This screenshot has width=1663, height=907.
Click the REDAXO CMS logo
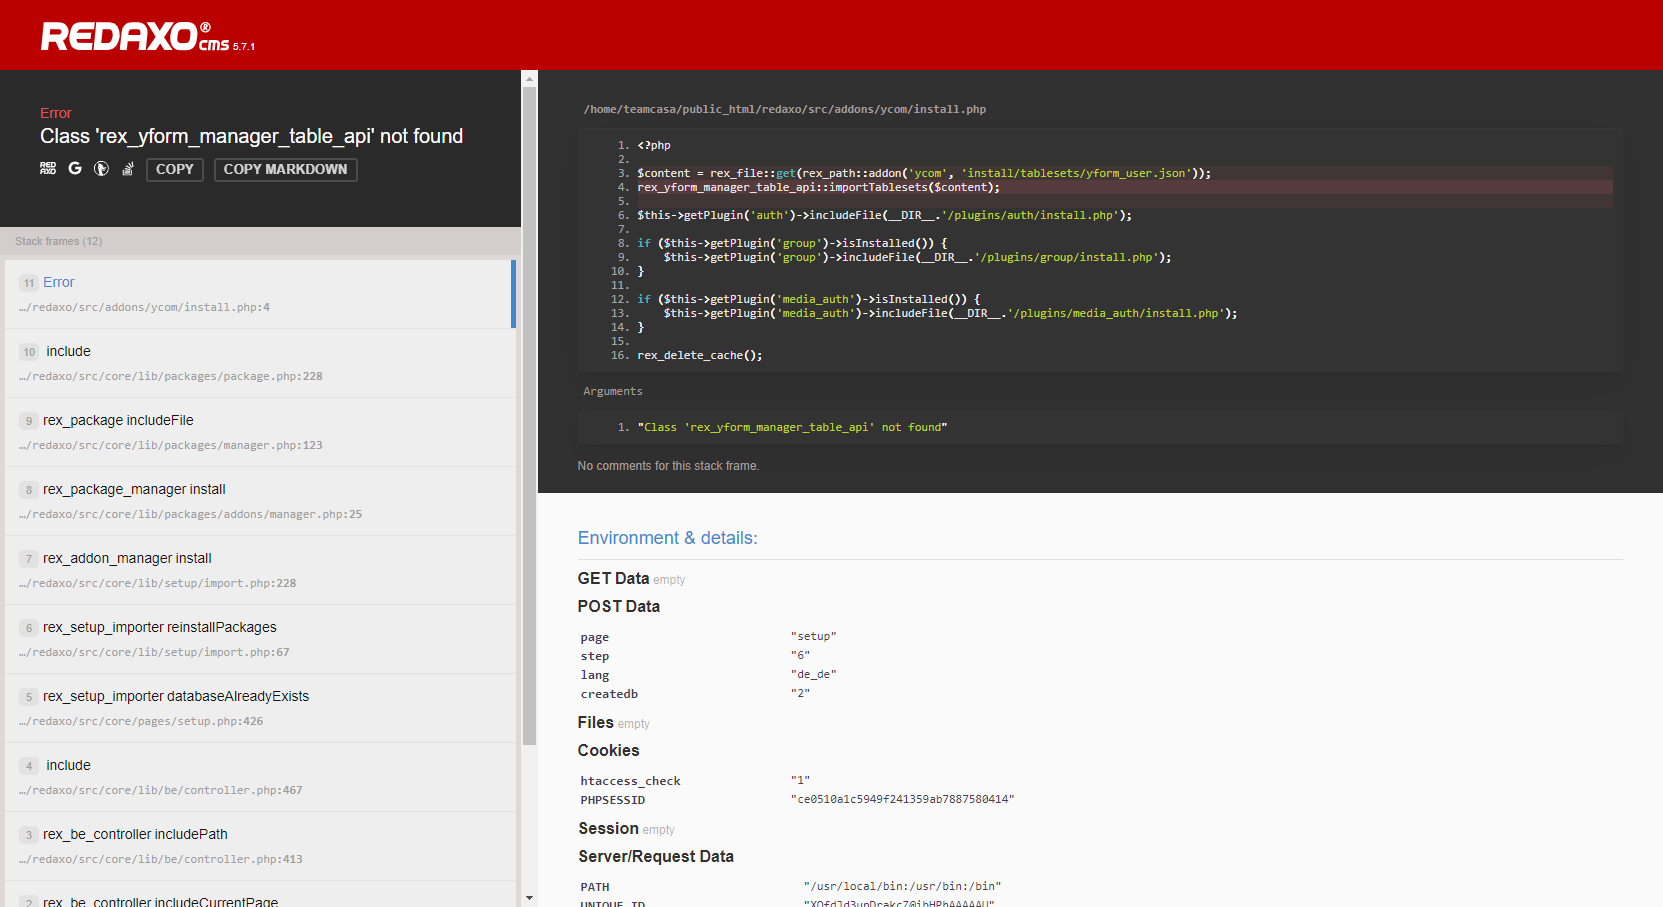(x=148, y=37)
